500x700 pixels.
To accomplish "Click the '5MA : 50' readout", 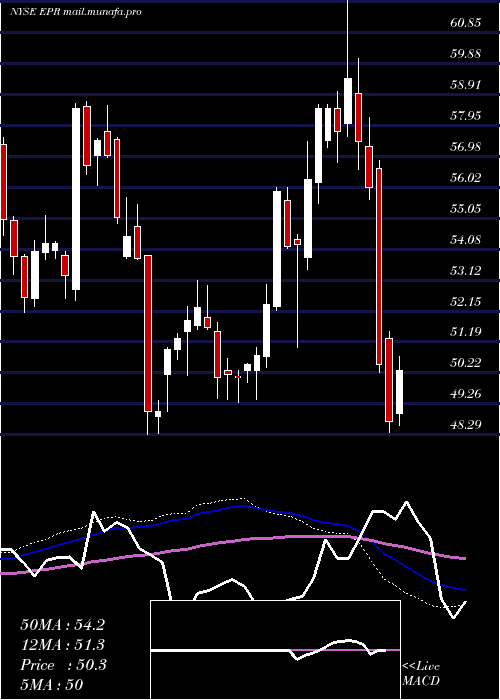I will [52, 685].
